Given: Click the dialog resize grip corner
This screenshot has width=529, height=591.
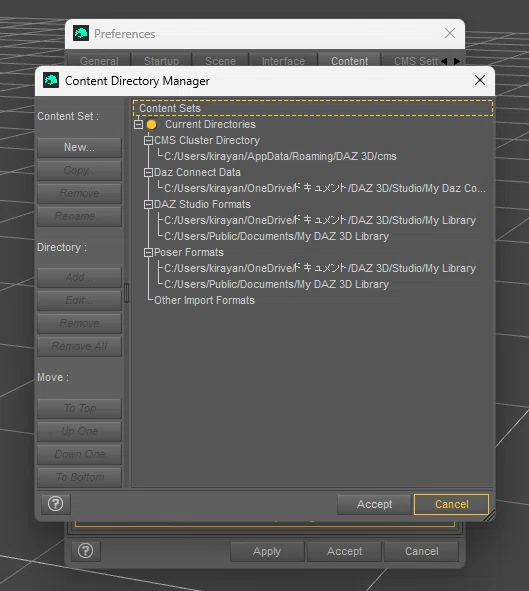Looking at the screenshot, I should pyautogui.click(x=489, y=516).
